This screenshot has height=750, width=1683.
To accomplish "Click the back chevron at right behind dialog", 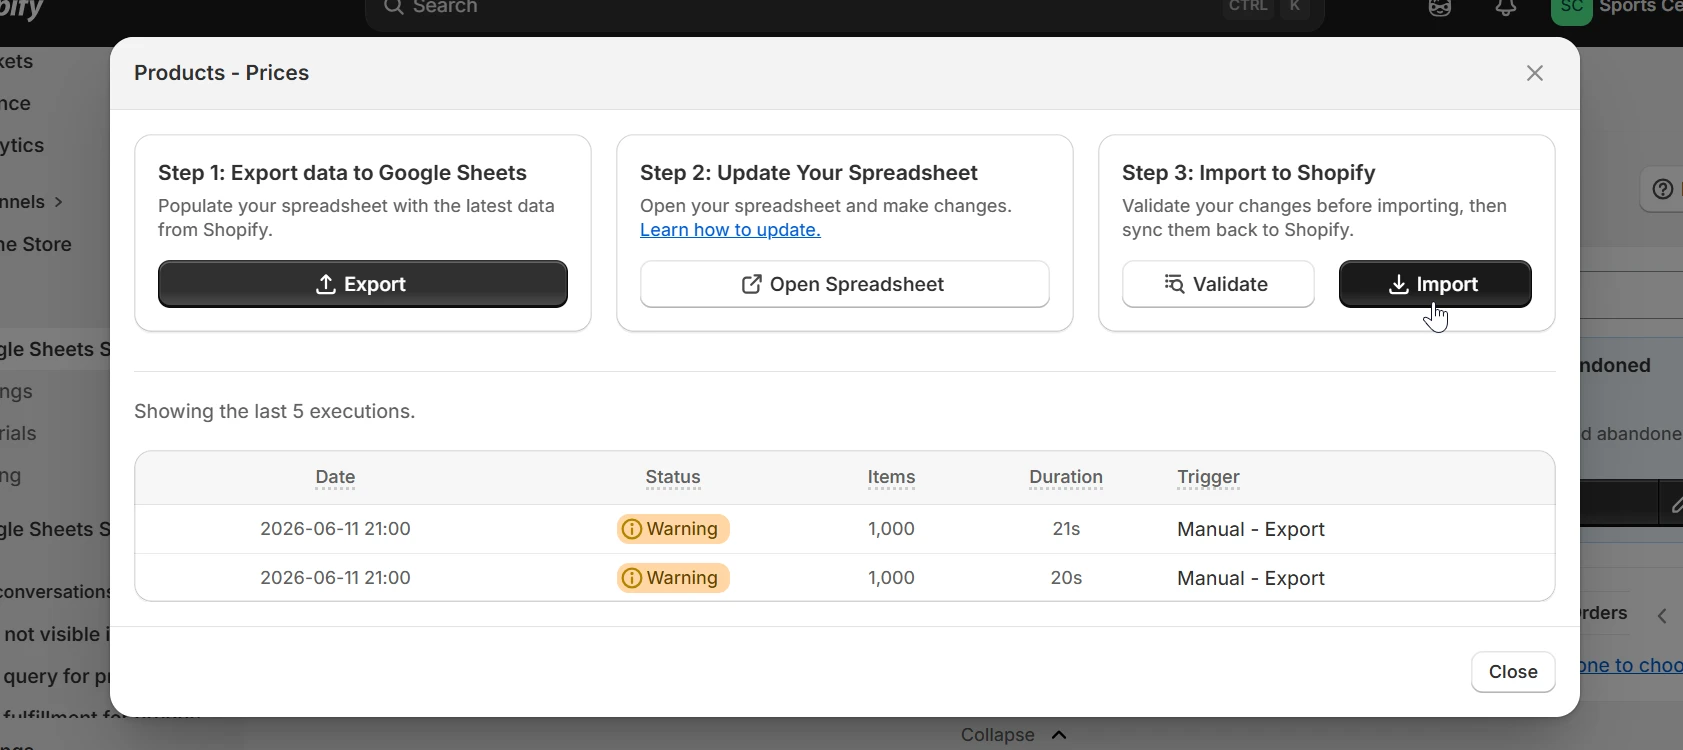I will [1662, 617].
